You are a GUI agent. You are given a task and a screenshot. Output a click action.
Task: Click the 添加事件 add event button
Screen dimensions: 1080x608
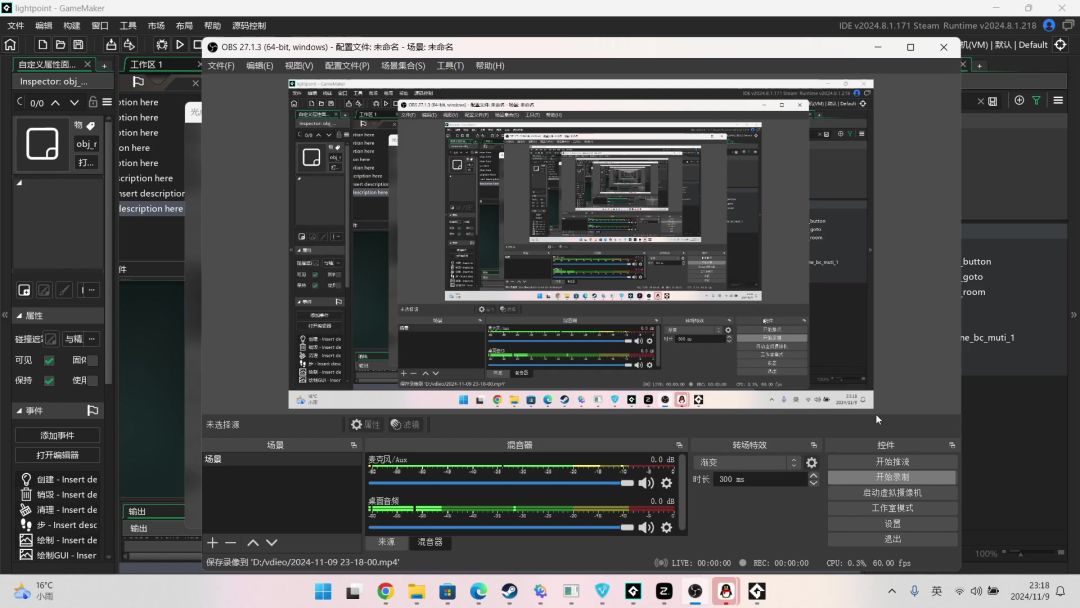coord(57,435)
